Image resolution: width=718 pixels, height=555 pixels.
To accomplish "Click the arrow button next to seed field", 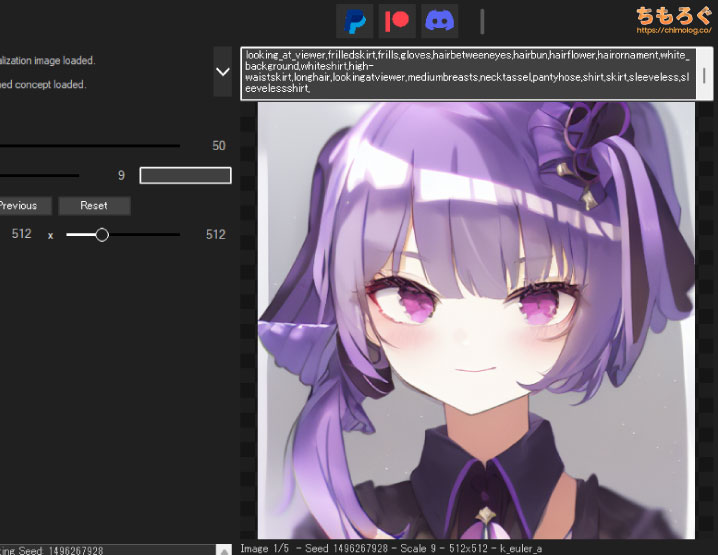I will pyautogui.click(x=223, y=550).
